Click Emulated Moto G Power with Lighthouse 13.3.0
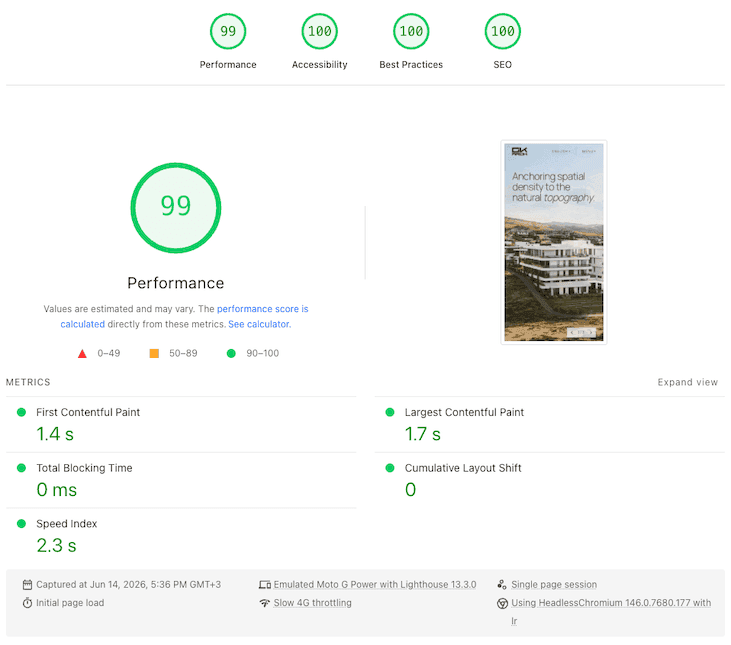This screenshot has height=645, width=731. [375, 584]
